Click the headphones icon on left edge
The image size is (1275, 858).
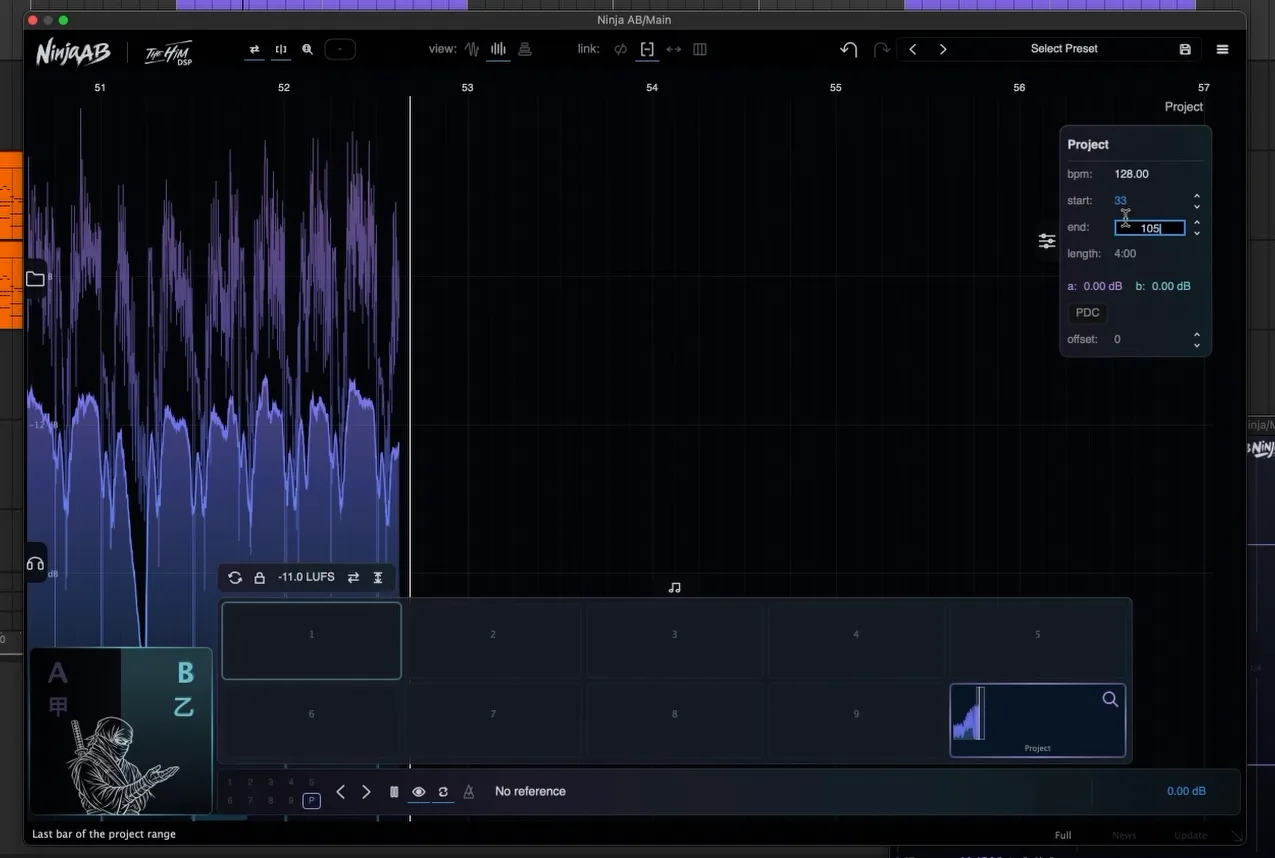coord(35,564)
